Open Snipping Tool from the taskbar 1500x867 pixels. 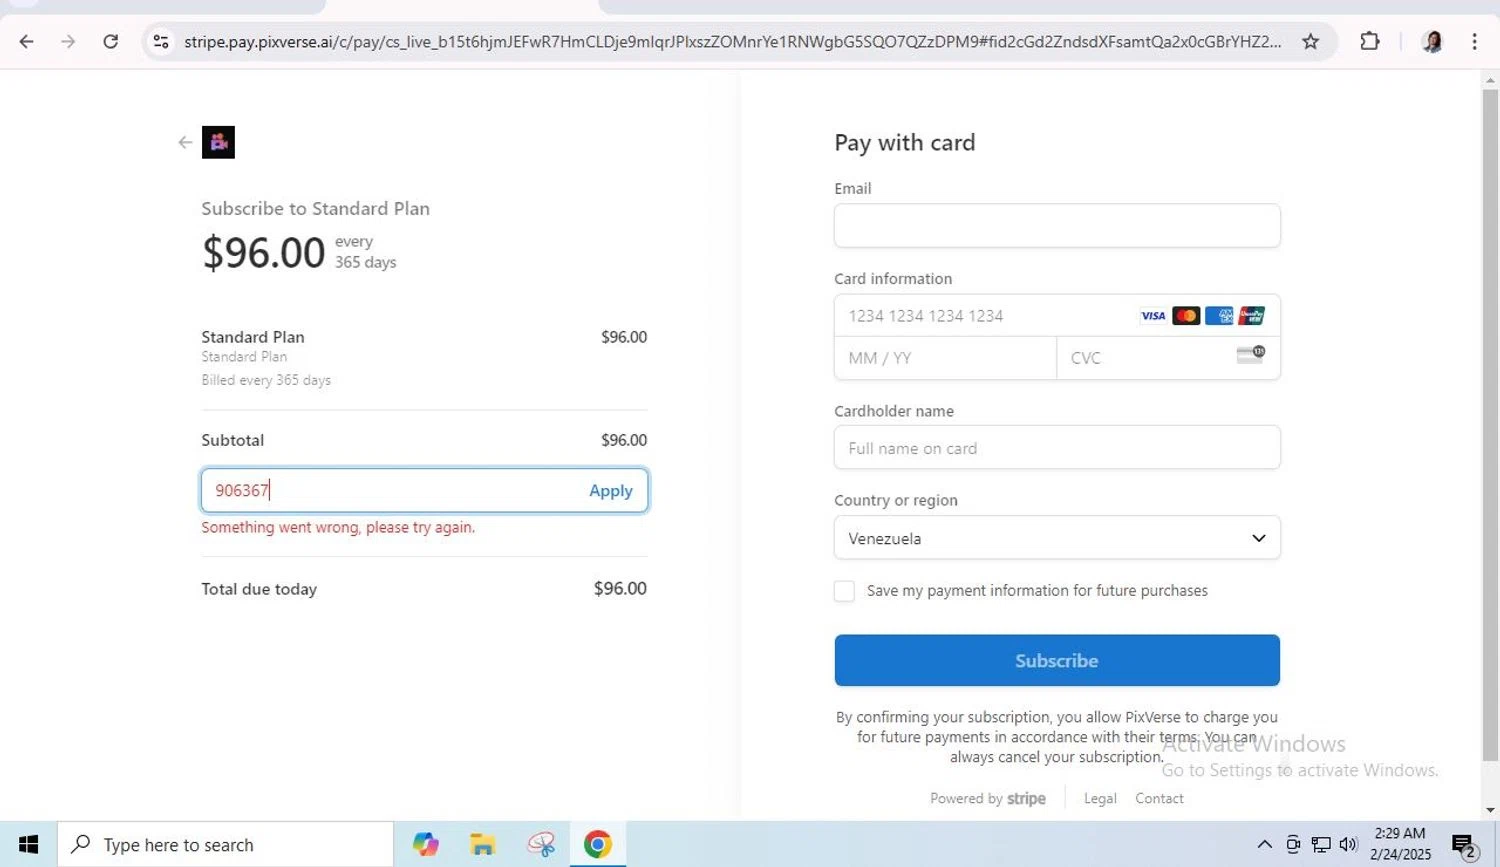(x=541, y=845)
